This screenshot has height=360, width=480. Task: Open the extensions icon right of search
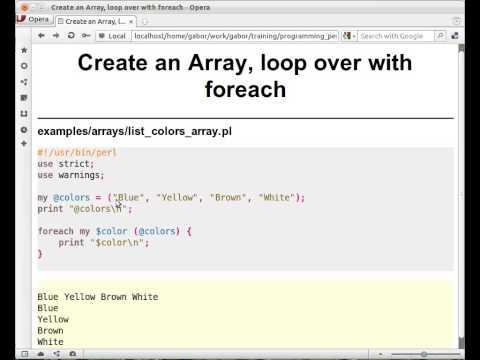coord(455,36)
